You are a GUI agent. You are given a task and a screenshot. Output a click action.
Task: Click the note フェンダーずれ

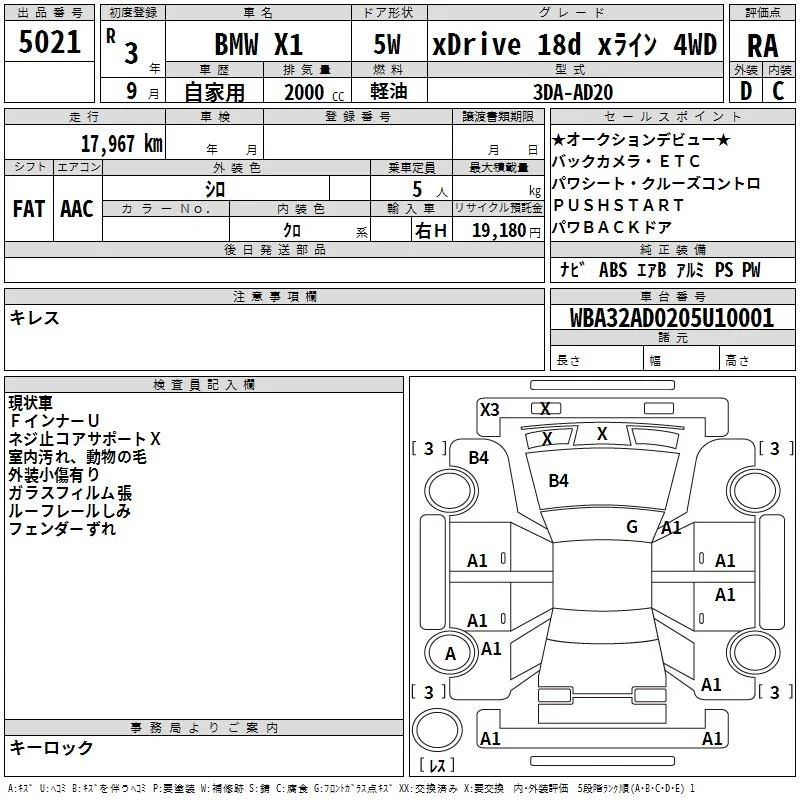pos(62,528)
